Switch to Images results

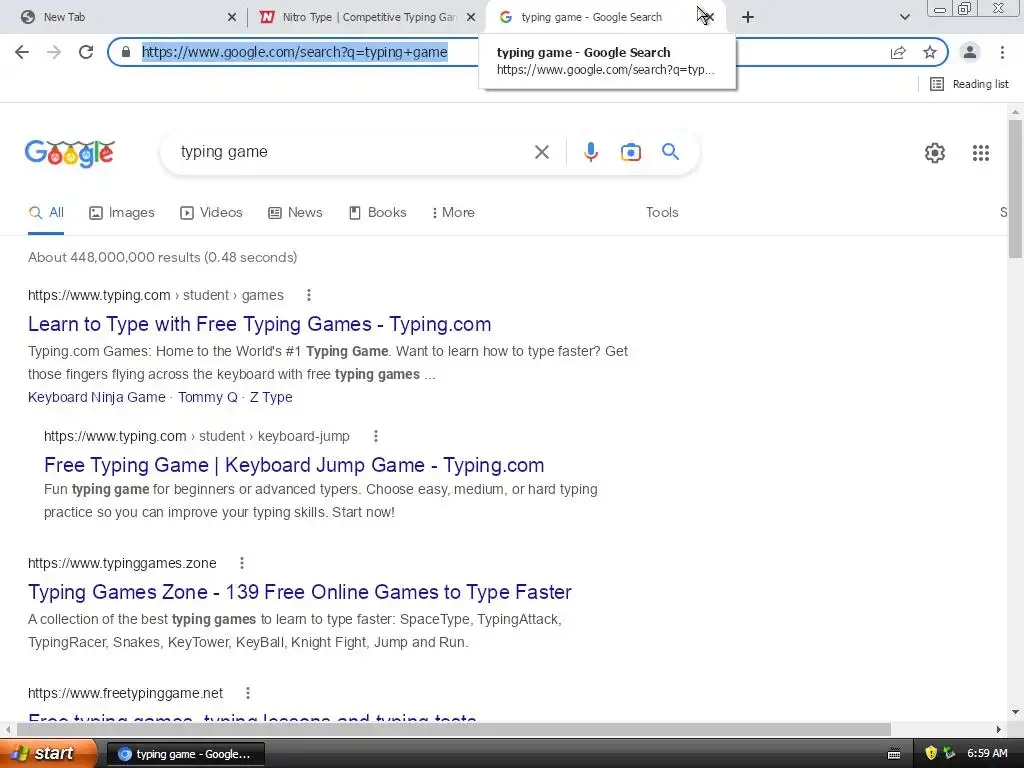[122, 212]
